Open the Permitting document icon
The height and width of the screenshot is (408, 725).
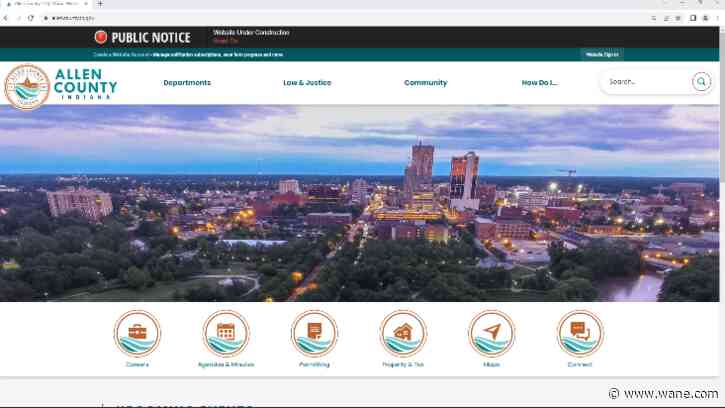point(314,333)
